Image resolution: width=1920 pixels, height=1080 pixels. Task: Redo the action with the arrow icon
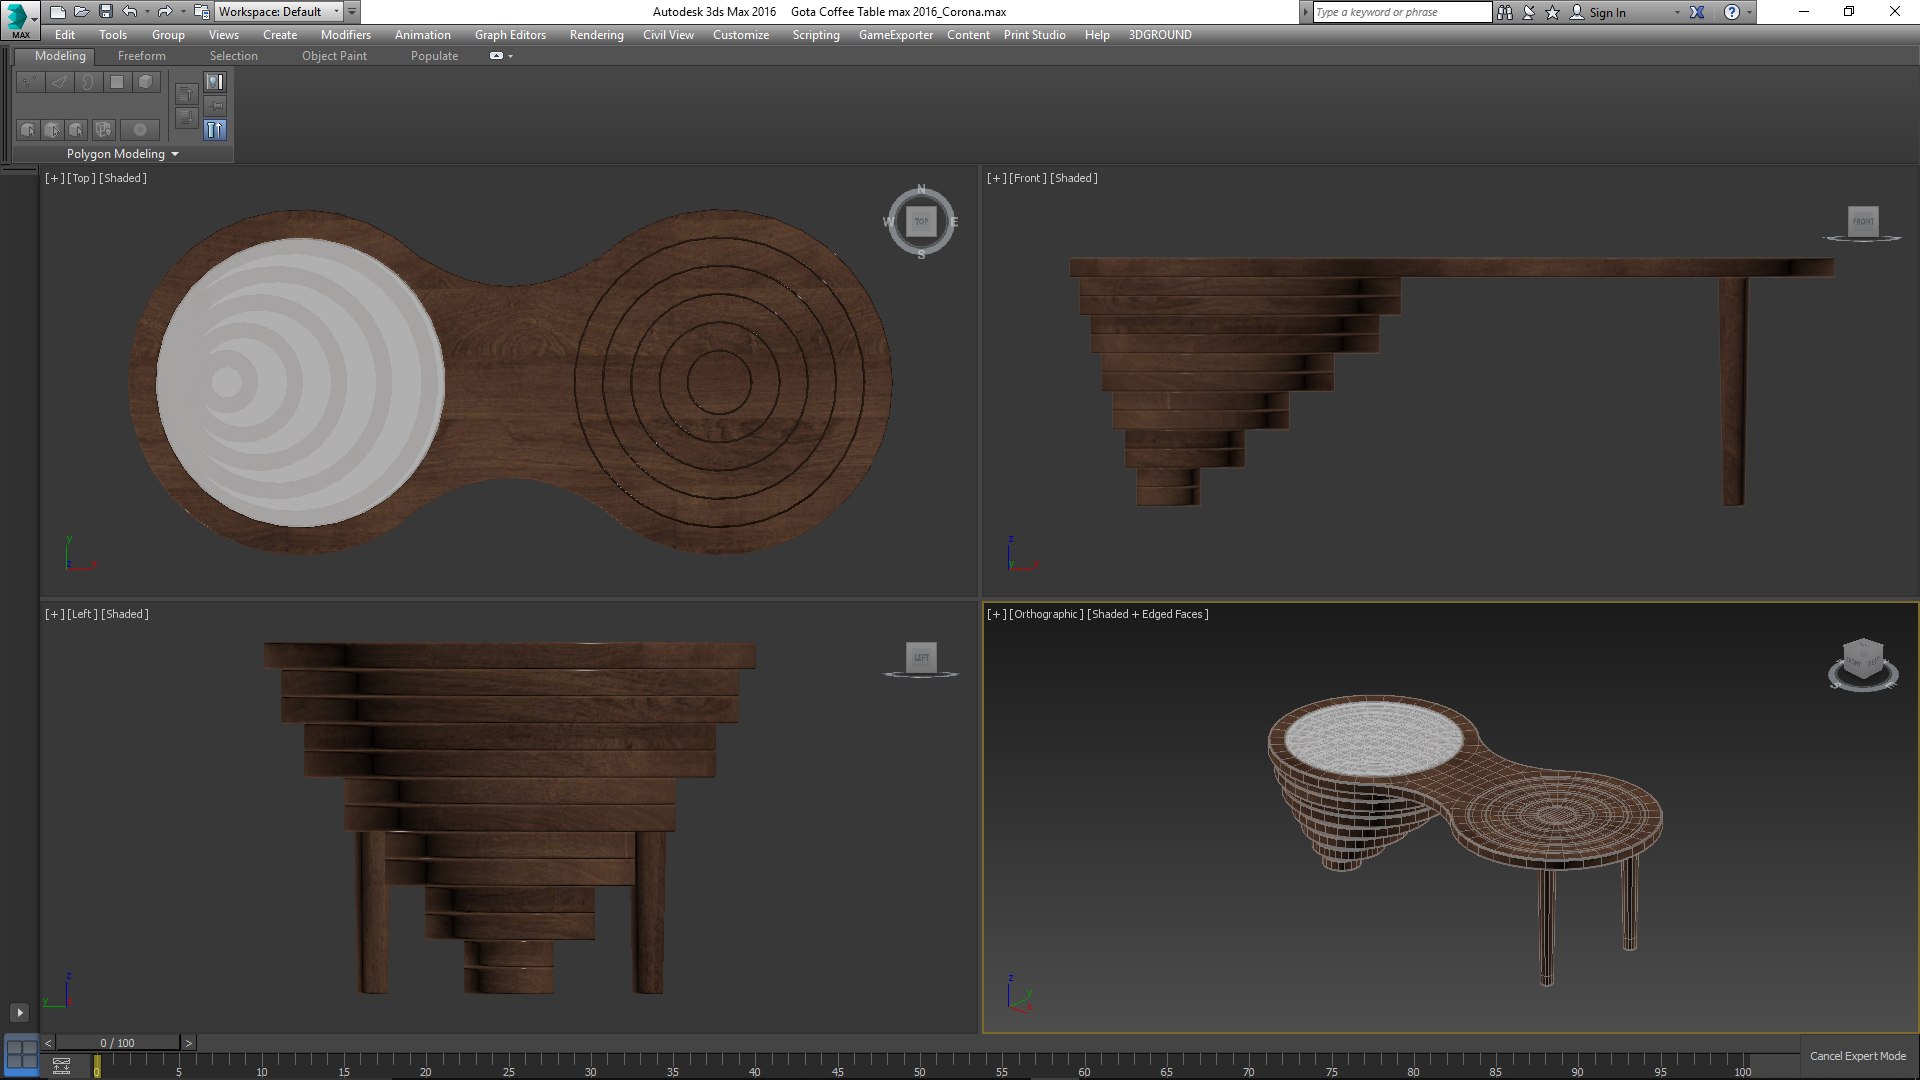coord(165,12)
